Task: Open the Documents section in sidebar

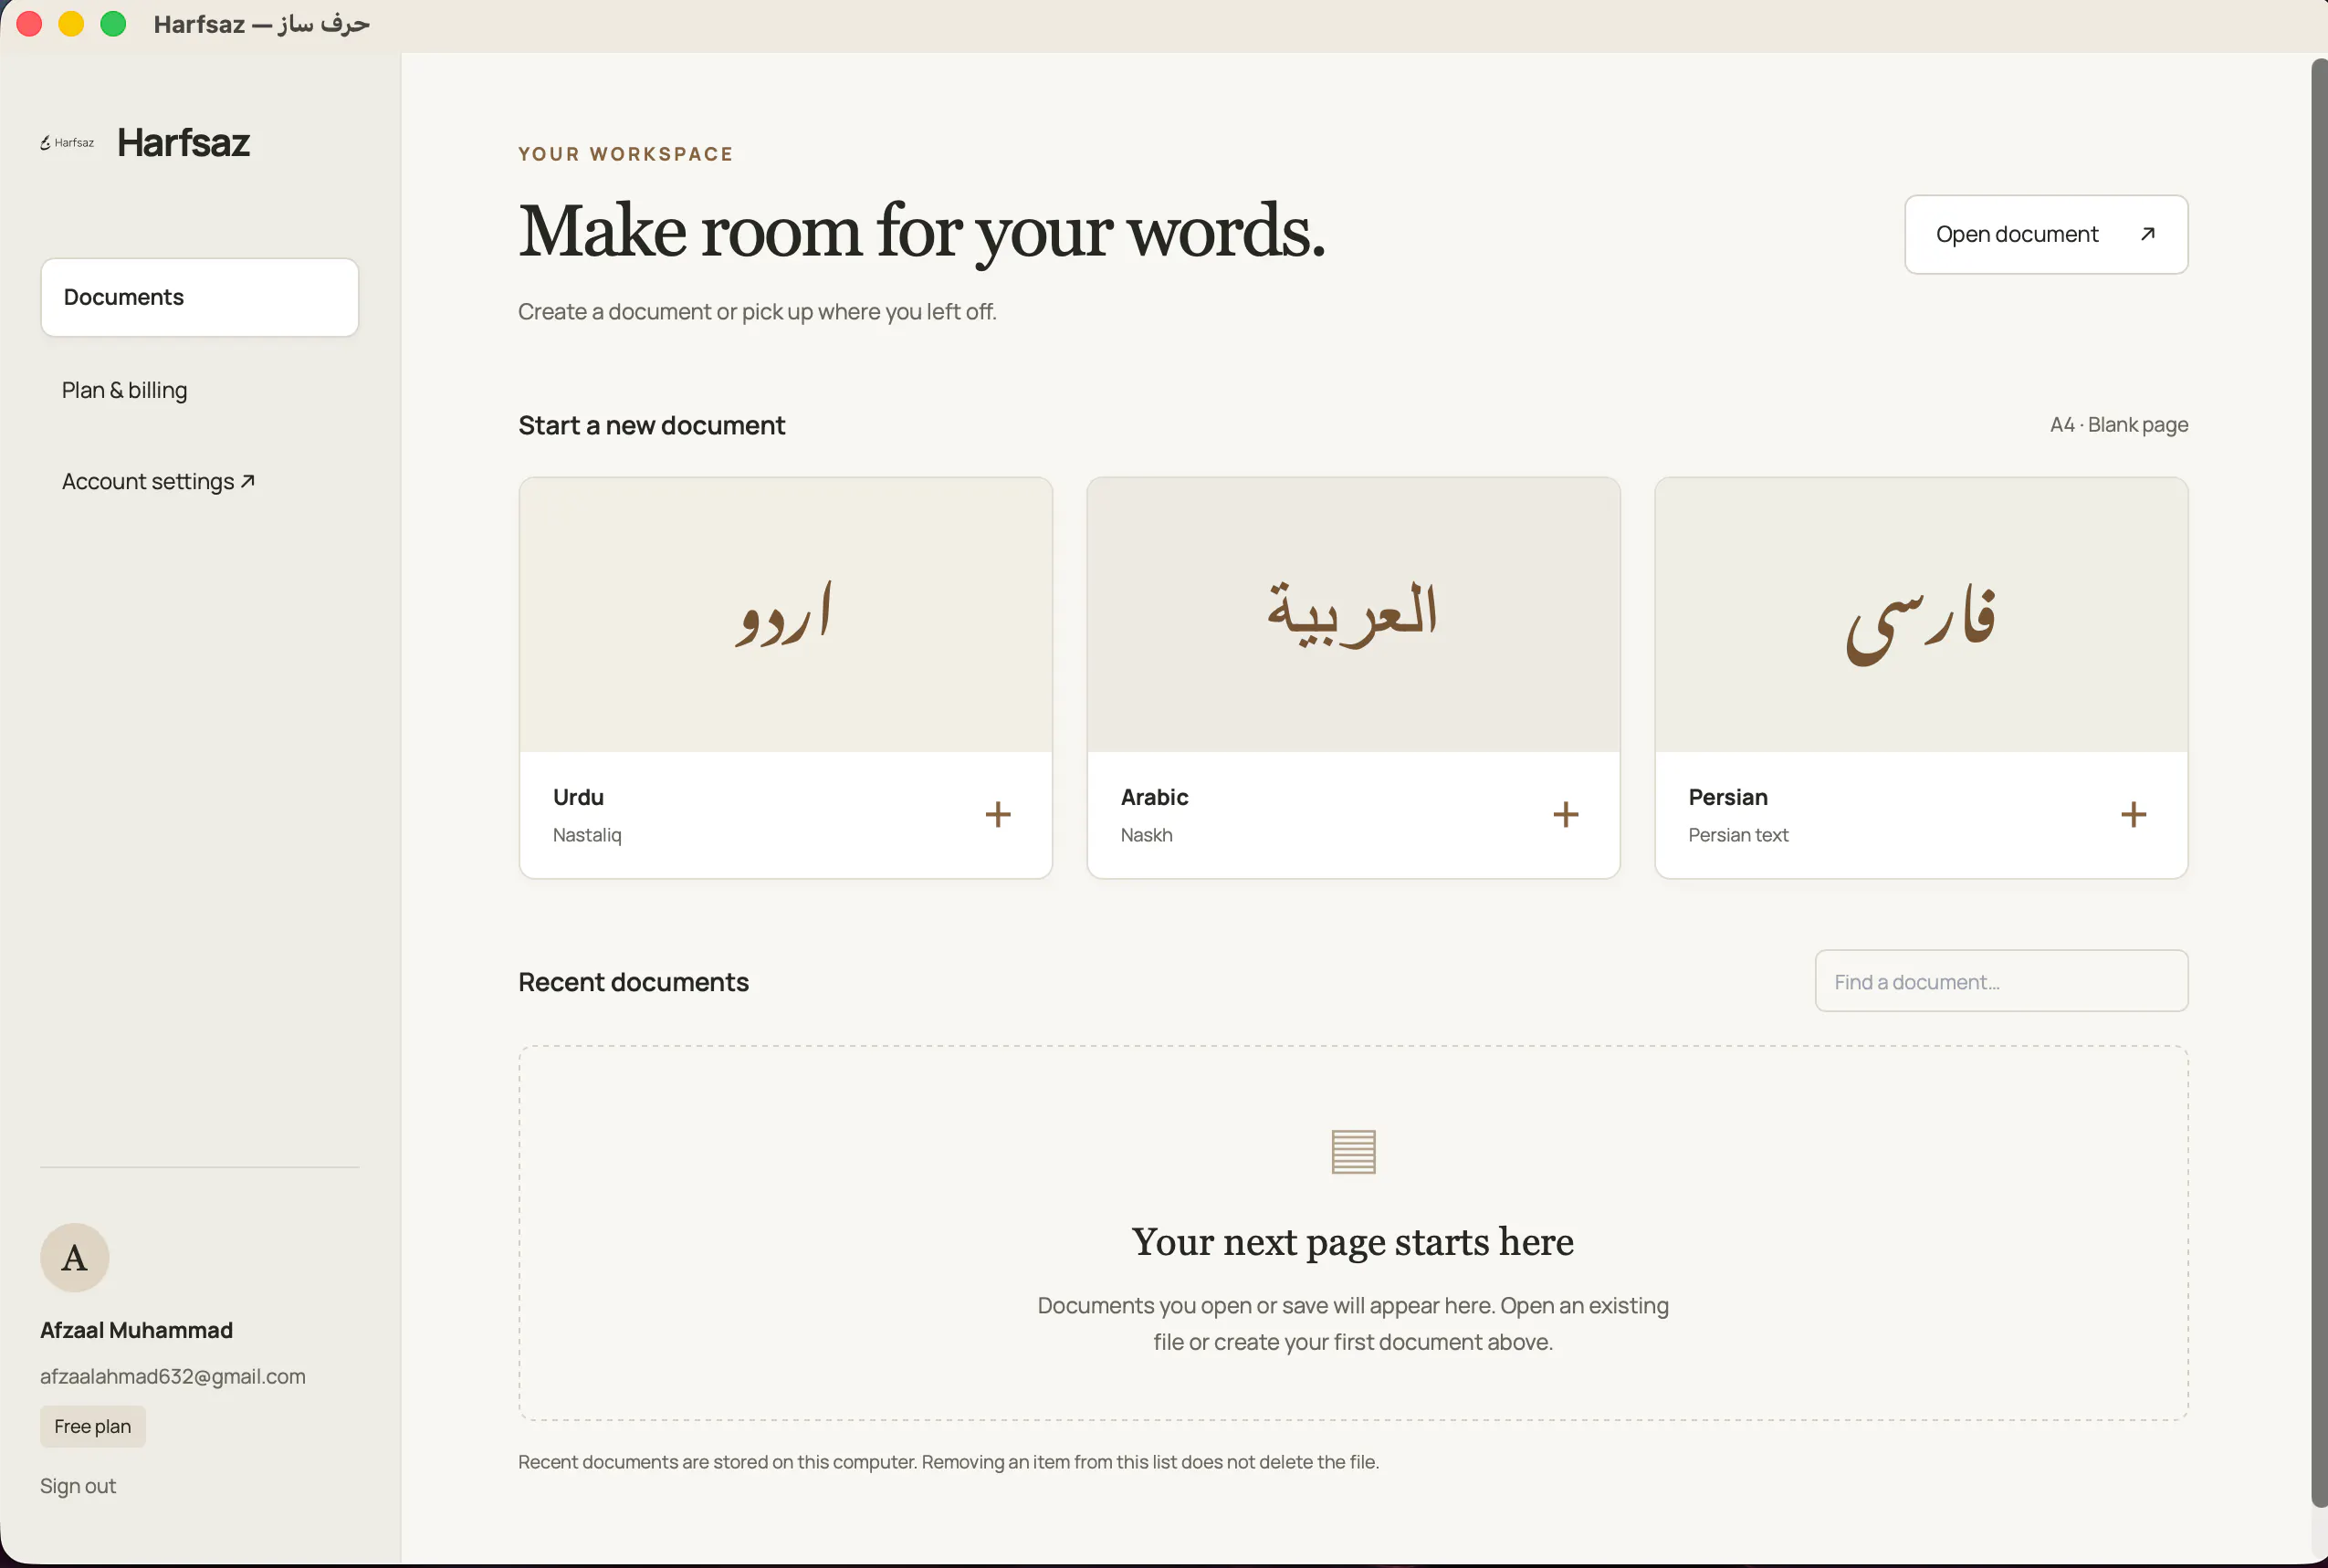Action: (200, 297)
